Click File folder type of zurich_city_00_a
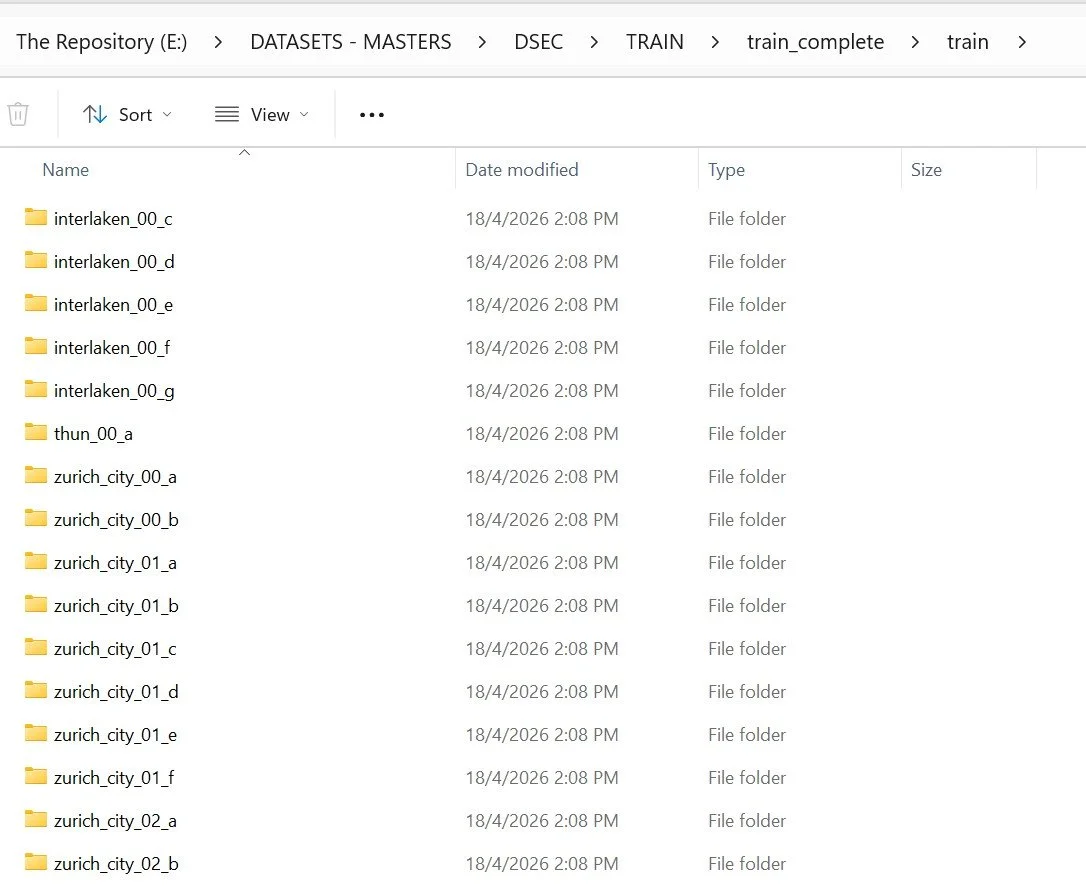Image resolution: width=1086 pixels, height=888 pixels. click(747, 477)
